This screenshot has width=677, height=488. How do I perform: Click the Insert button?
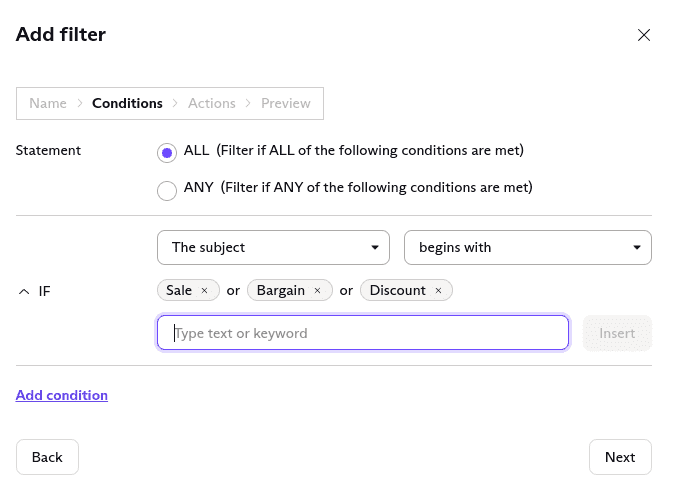tap(617, 333)
